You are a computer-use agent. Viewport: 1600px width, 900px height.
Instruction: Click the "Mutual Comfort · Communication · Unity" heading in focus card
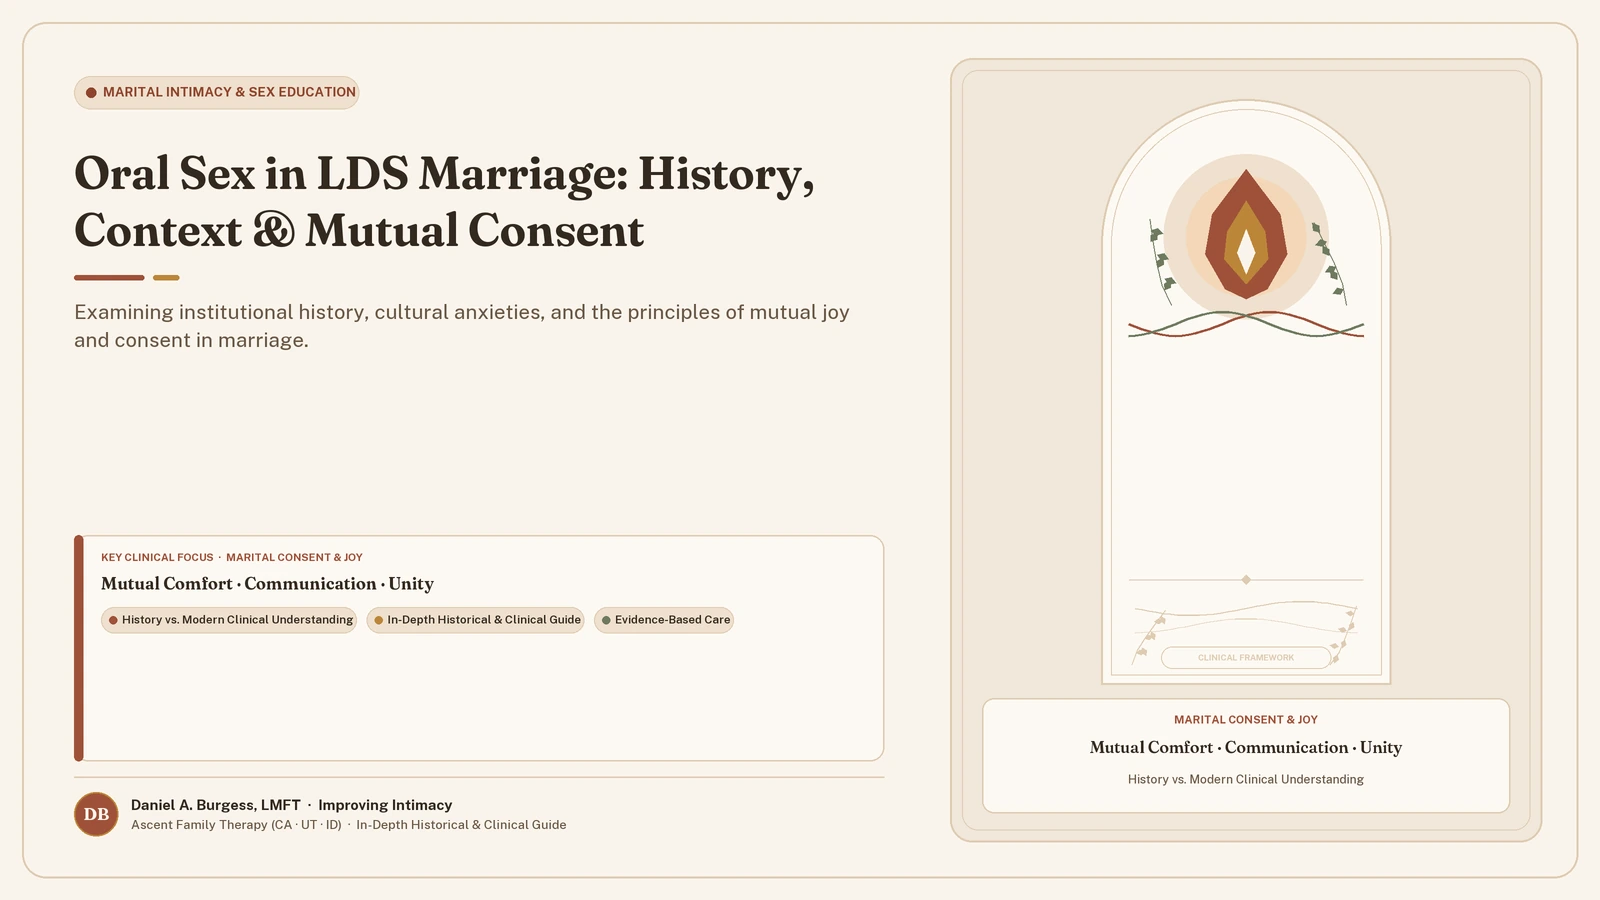tap(267, 584)
